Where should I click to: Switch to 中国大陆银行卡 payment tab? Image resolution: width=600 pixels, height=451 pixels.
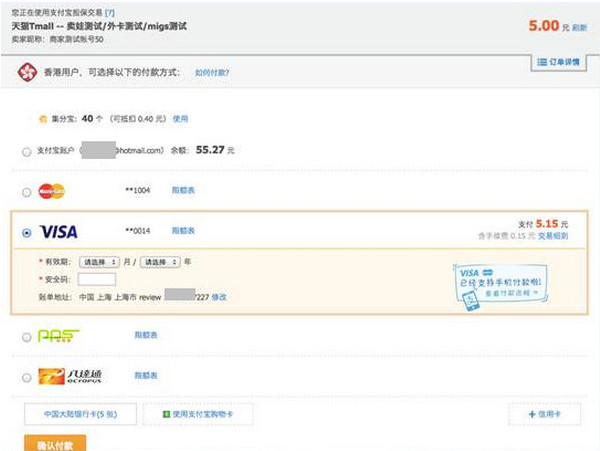80,414
